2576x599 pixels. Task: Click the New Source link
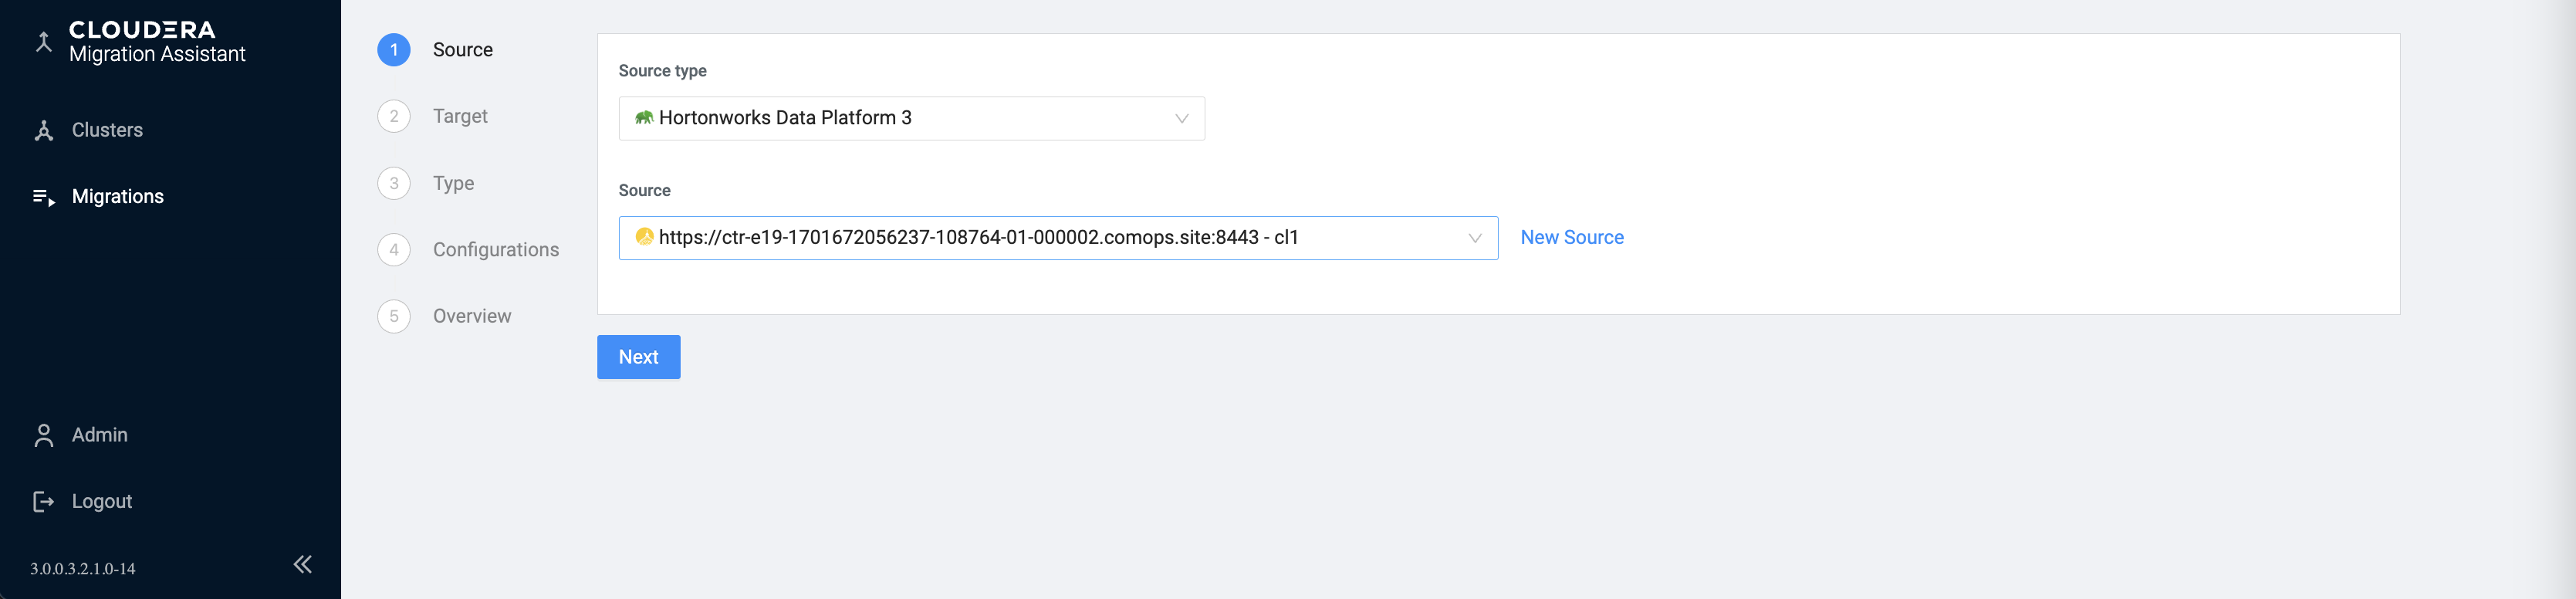(x=1571, y=238)
